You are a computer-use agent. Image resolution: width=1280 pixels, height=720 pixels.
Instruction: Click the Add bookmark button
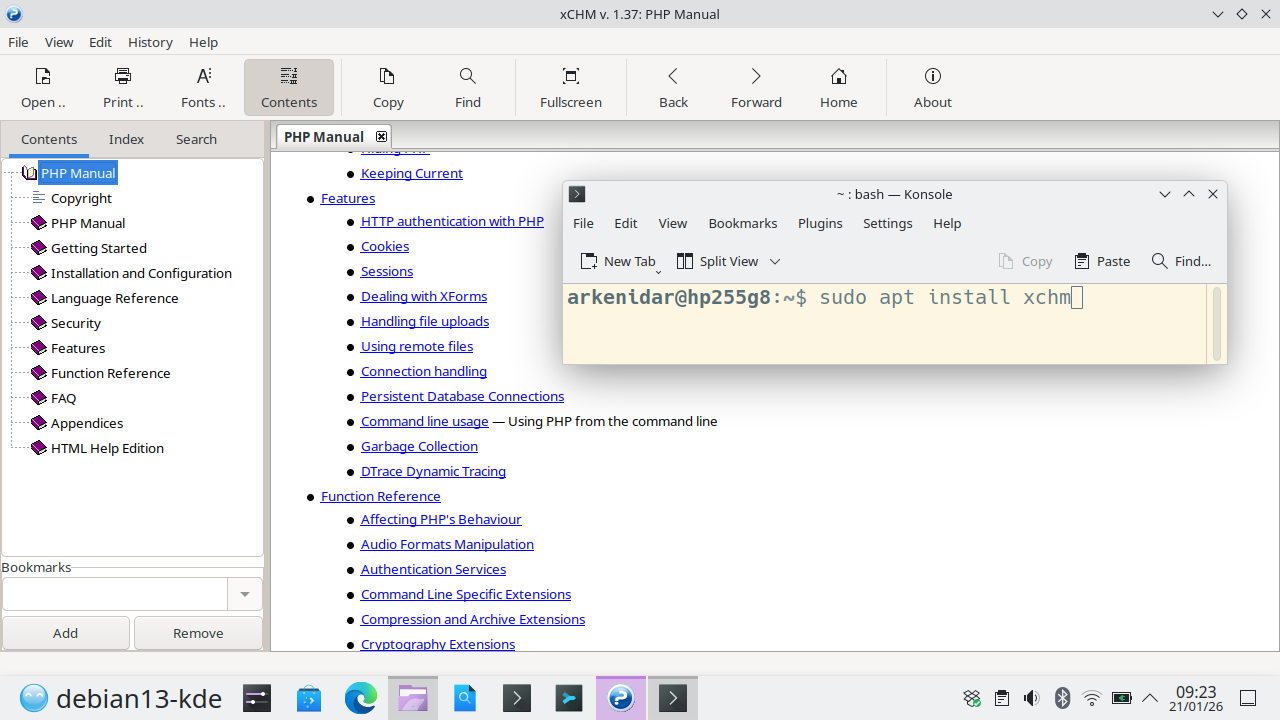click(66, 633)
